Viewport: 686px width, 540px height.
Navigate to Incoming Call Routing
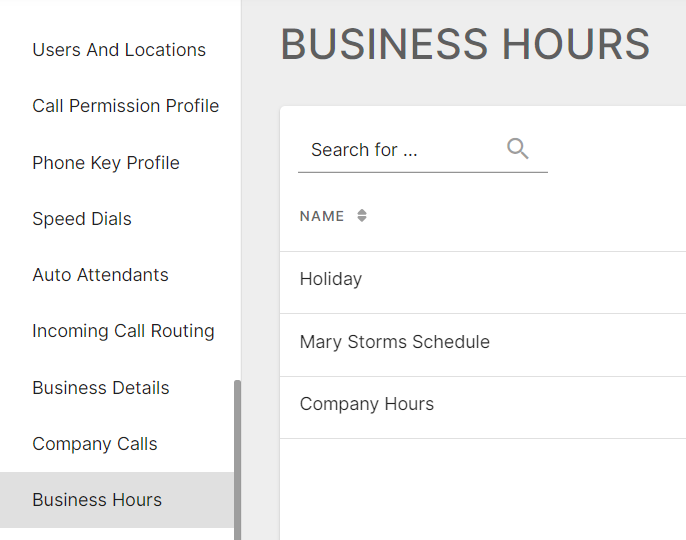(x=123, y=331)
